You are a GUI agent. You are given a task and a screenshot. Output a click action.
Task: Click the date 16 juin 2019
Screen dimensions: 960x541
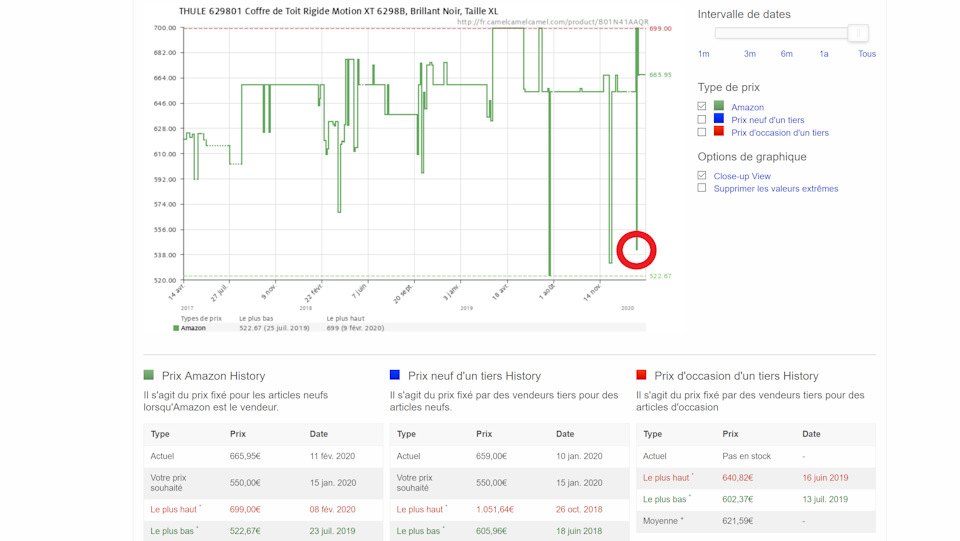click(825, 477)
